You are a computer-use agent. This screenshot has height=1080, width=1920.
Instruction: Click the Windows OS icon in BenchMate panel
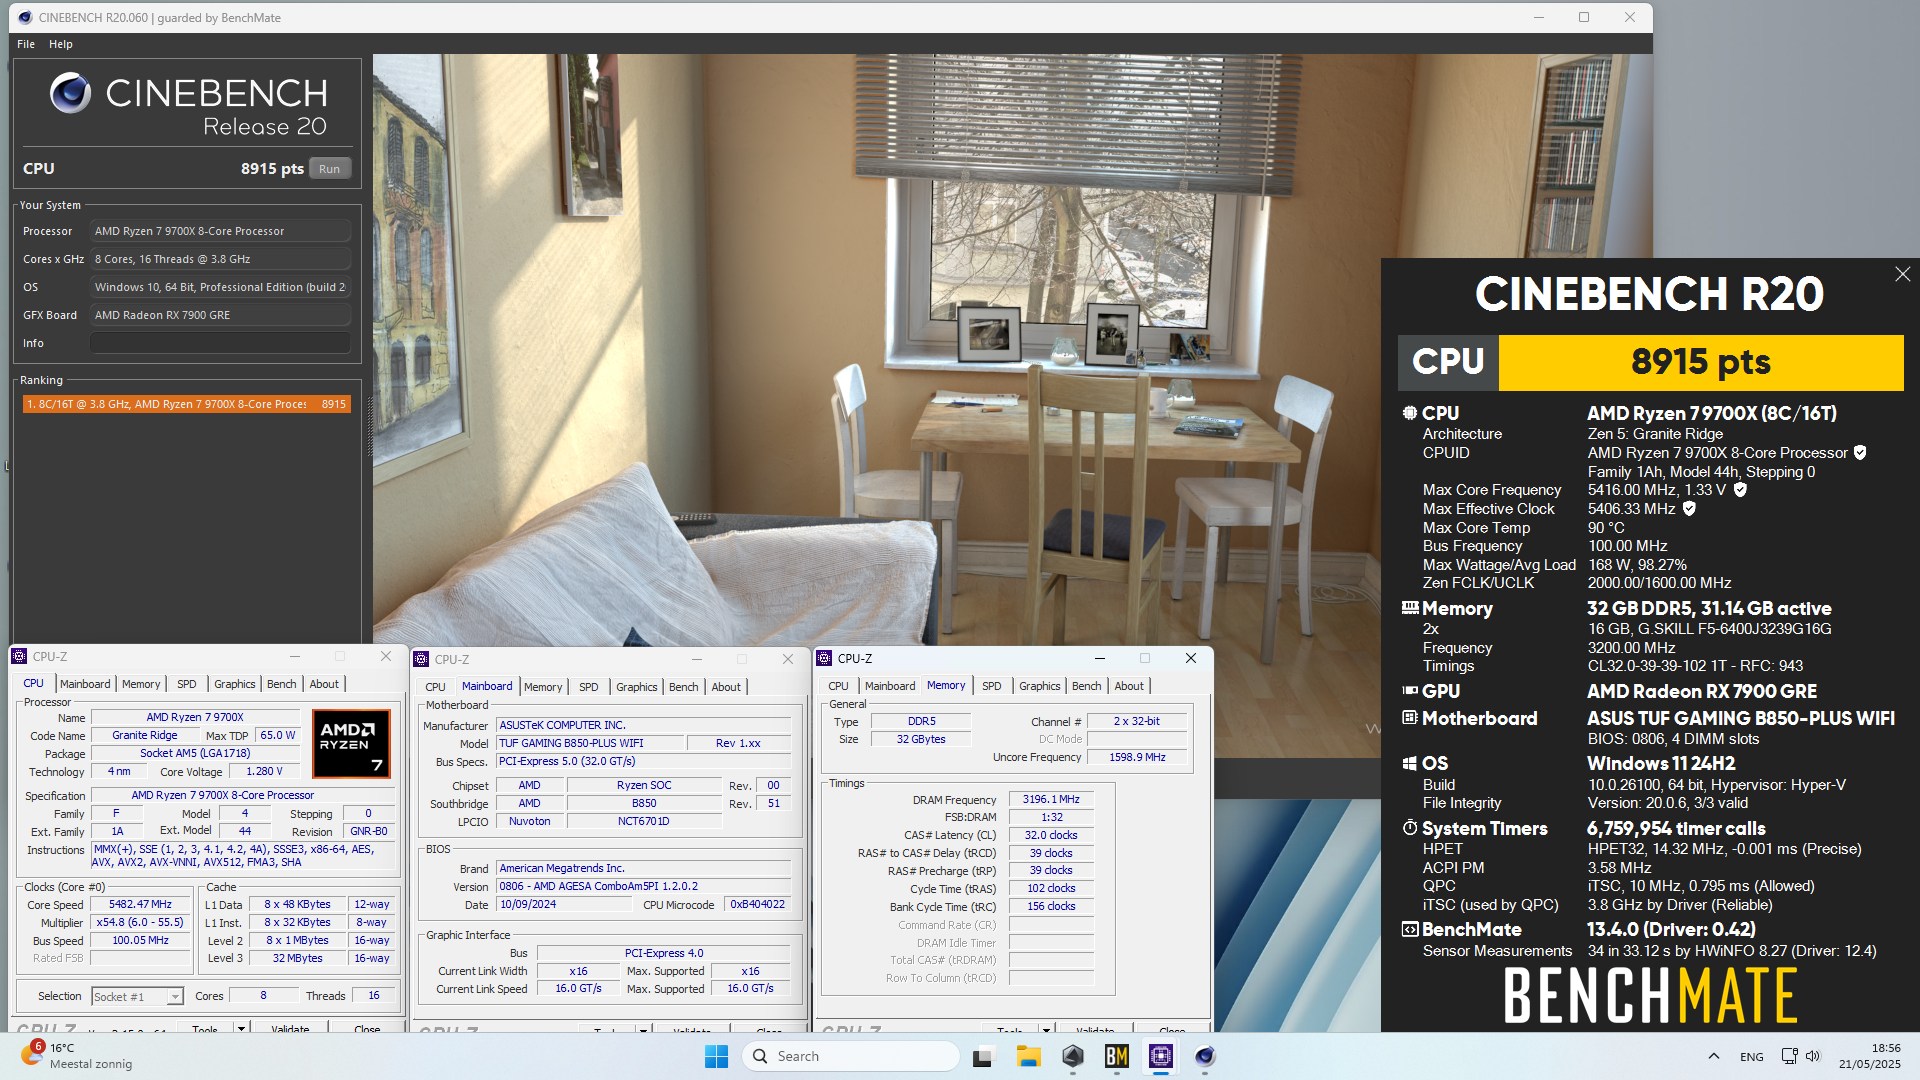point(1410,763)
